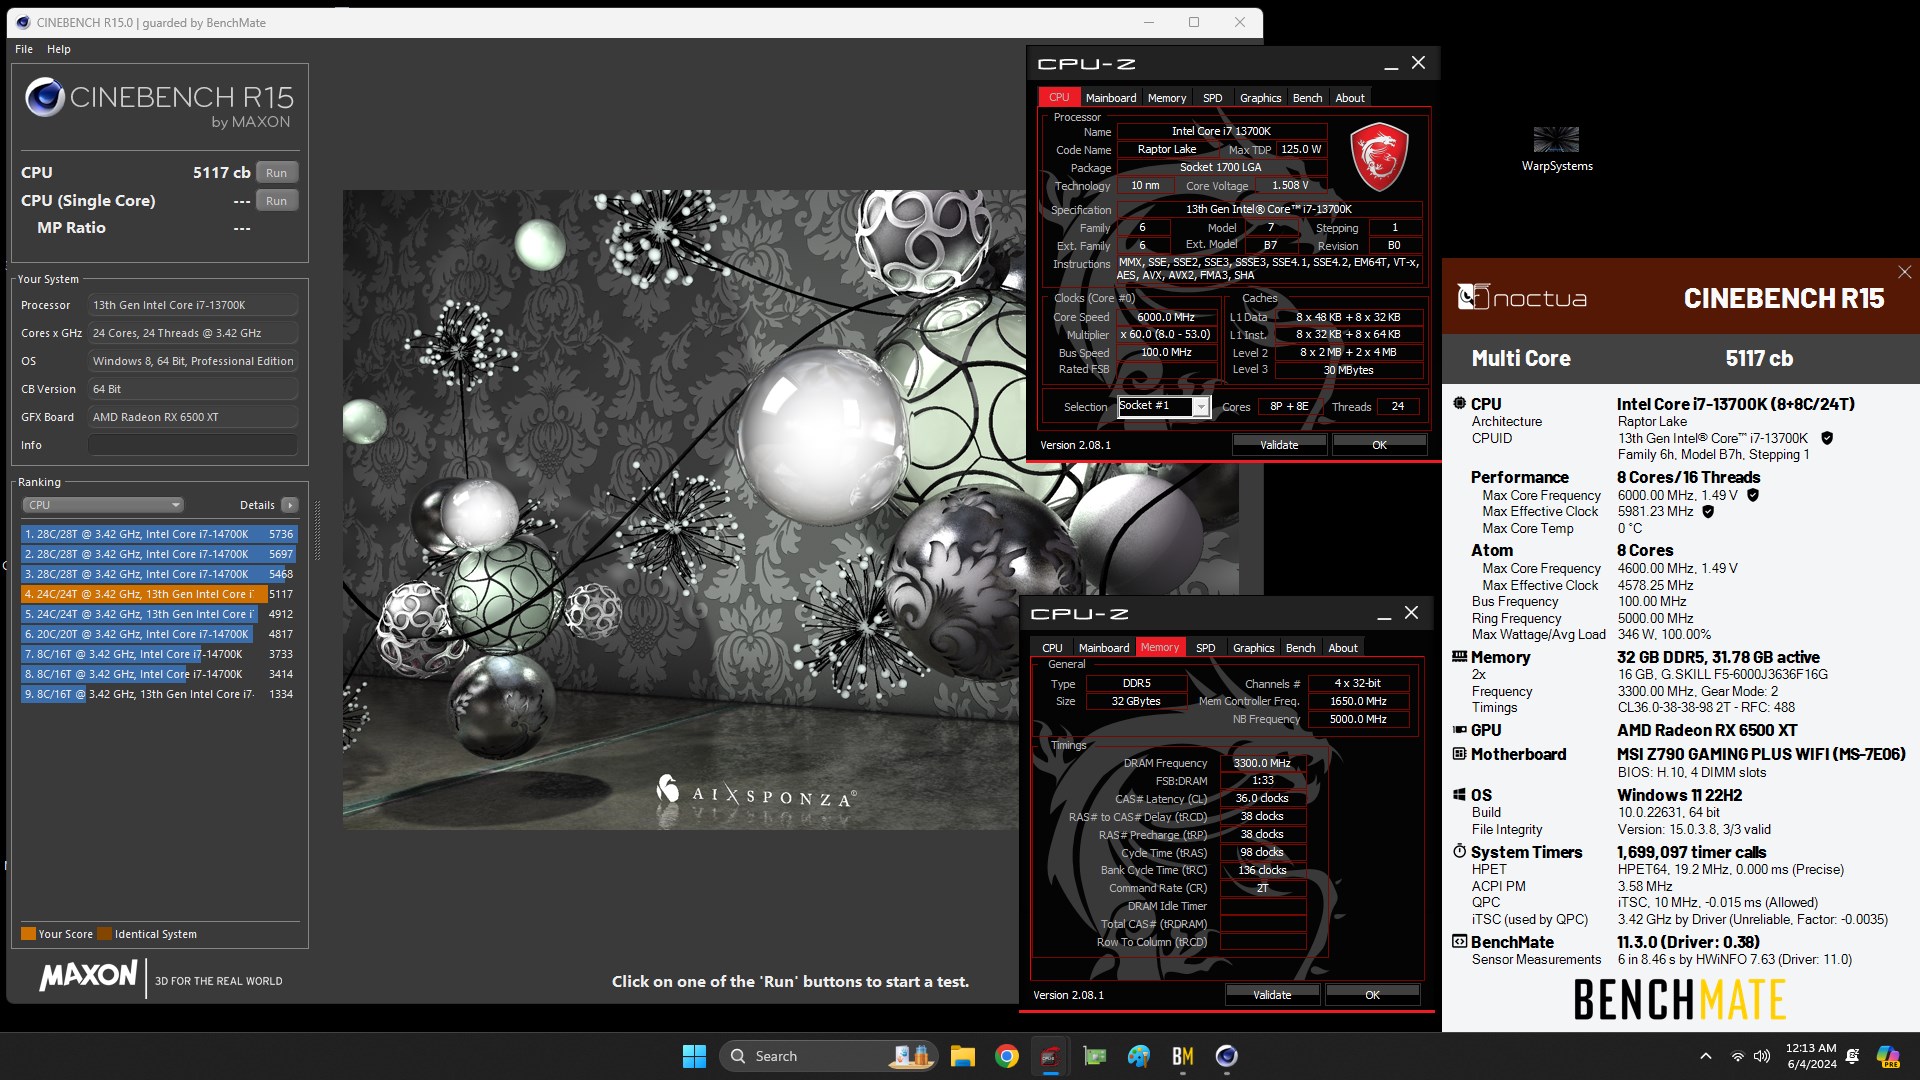Click the CPUID verified shield badge
Screen dimensions: 1920x1080
coord(1827,438)
